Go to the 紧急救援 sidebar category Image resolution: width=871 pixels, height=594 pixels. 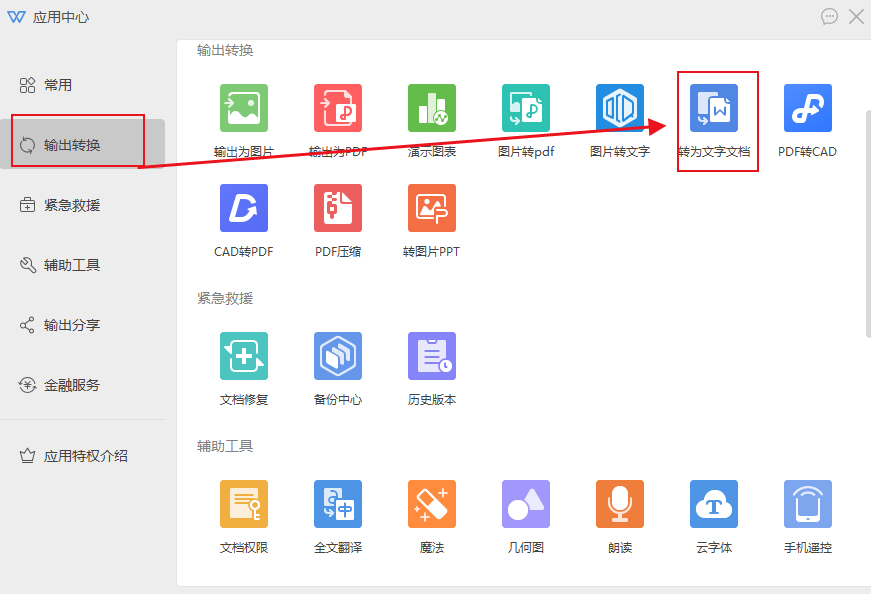(x=82, y=205)
